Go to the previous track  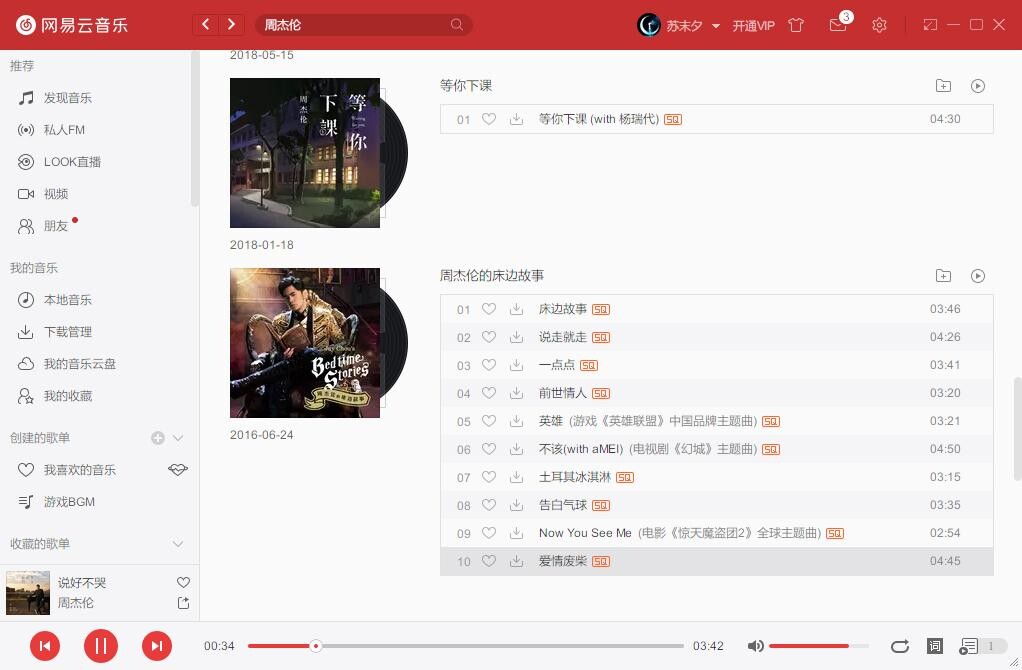pyautogui.click(x=44, y=646)
